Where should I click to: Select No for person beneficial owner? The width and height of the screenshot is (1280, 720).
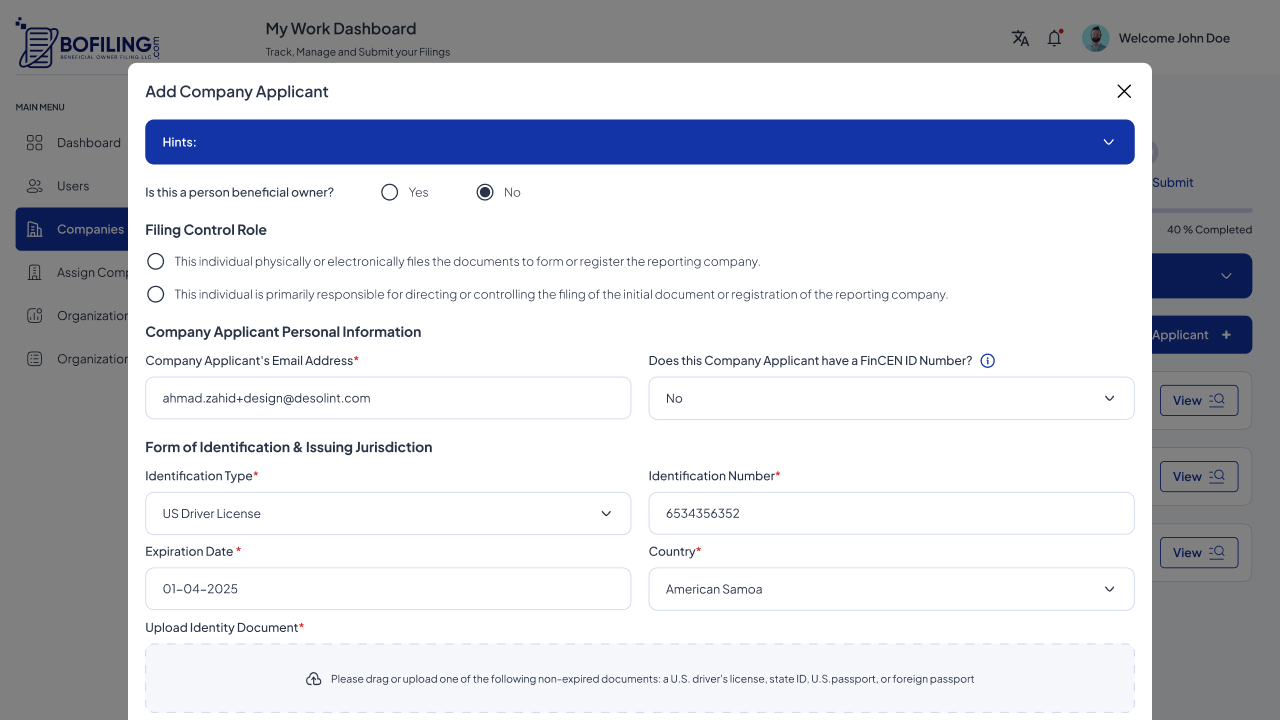(x=485, y=192)
